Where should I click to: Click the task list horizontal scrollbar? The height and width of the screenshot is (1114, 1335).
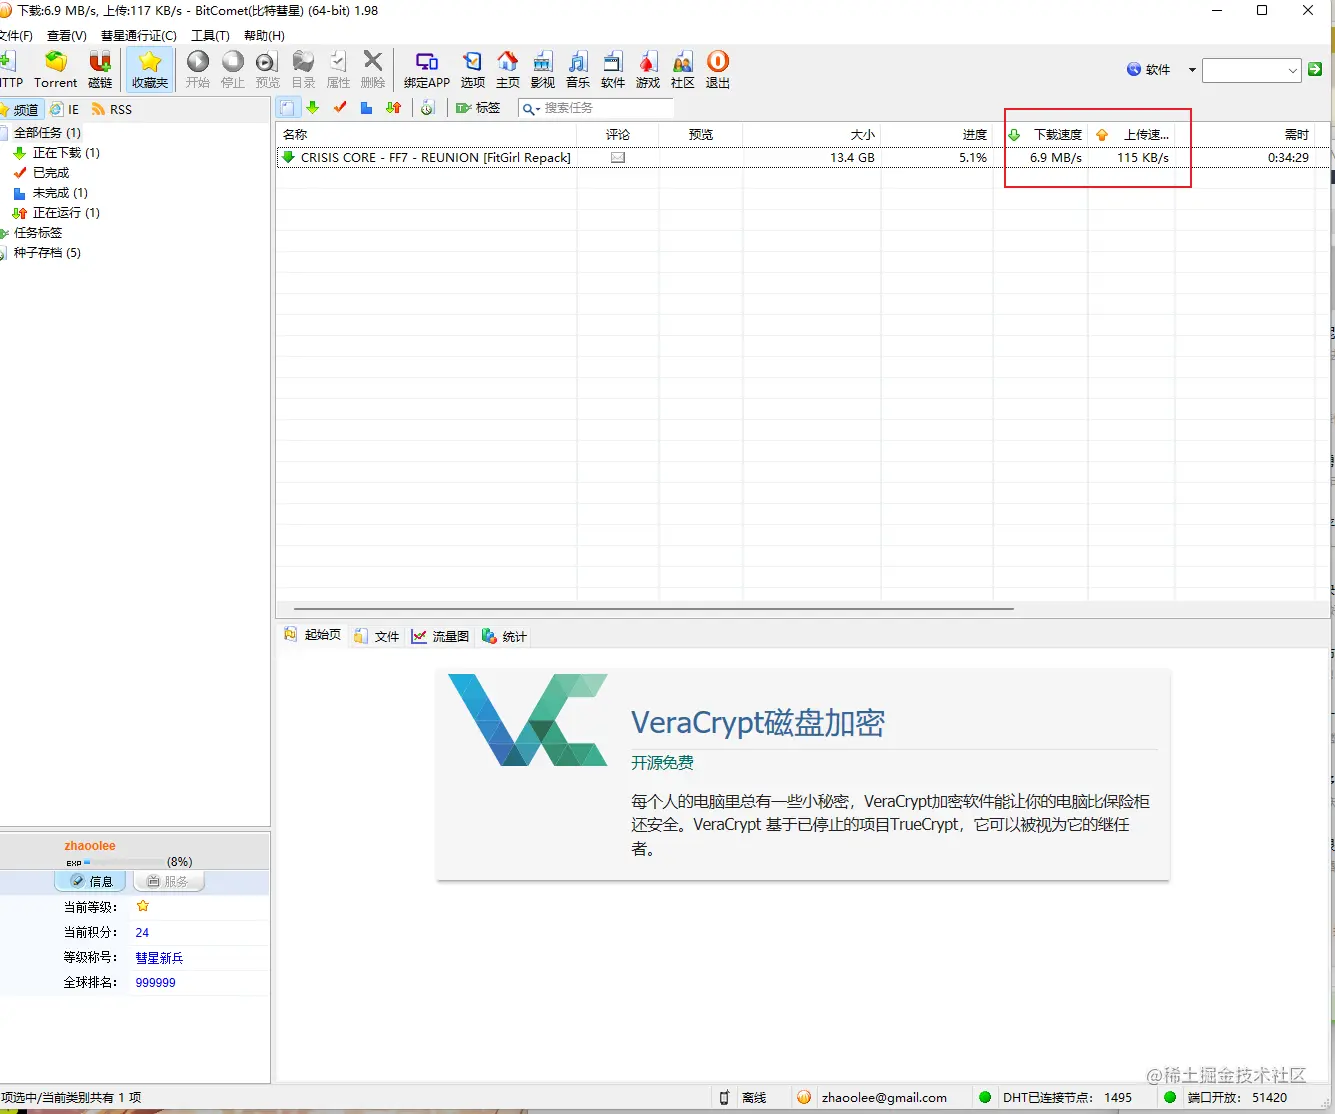point(654,608)
